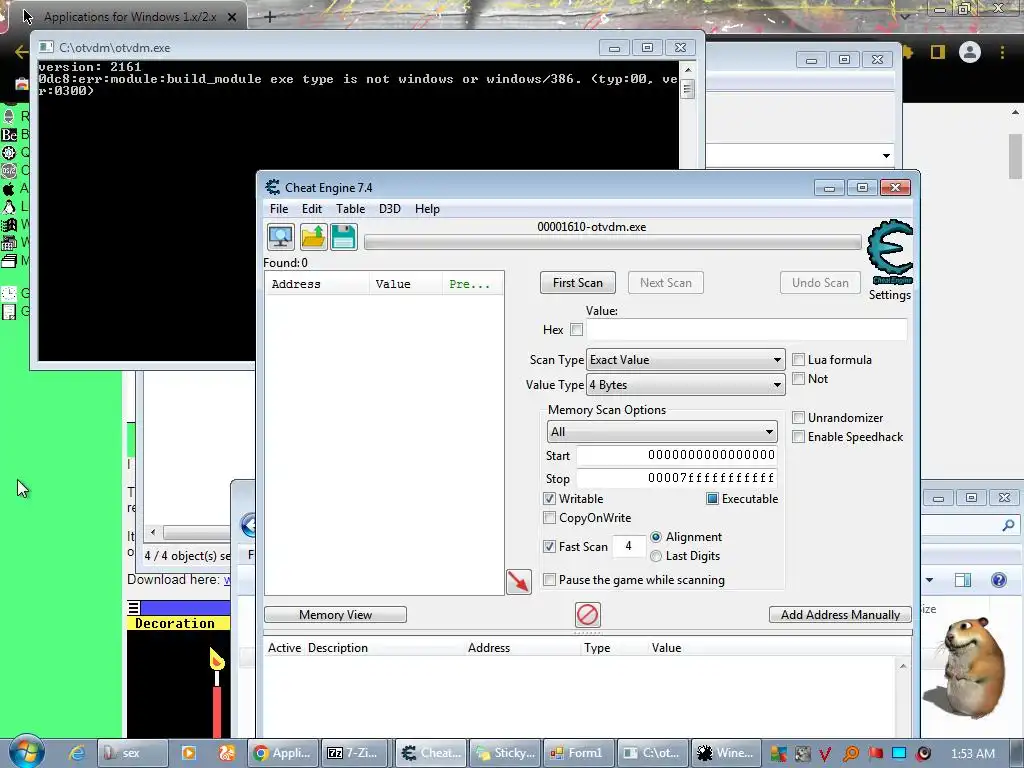Image resolution: width=1024 pixels, height=768 pixels.
Task: Check the CopyOnWrite checkbox
Action: click(x=549, y=518)
